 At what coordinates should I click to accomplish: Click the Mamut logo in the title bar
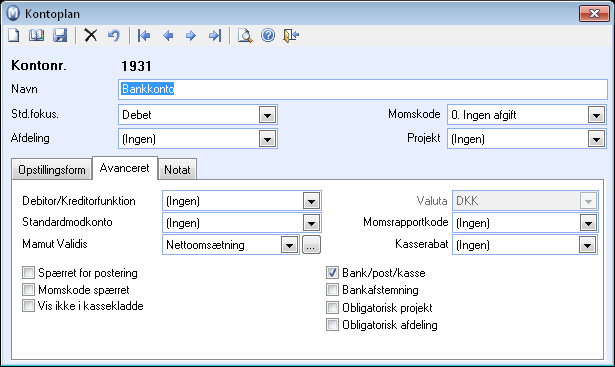pyautogui.click(x=13, y=13)
